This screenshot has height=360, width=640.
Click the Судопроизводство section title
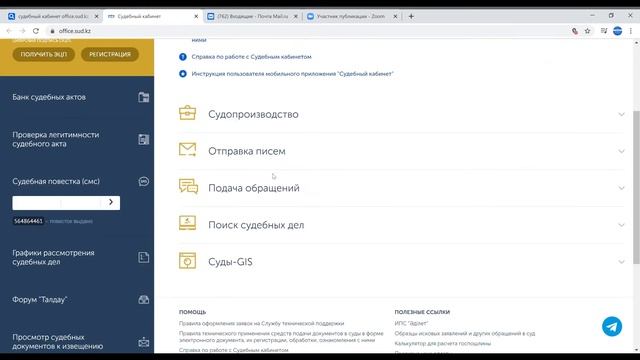pos(253,114)
